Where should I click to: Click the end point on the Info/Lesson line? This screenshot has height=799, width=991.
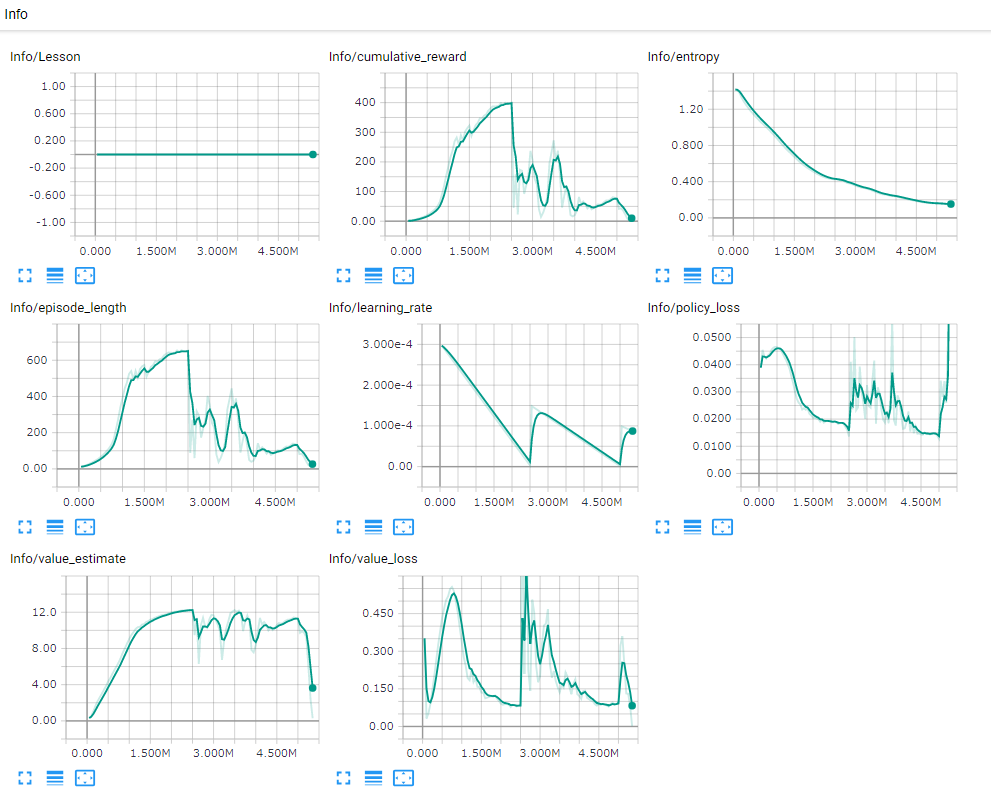pyautogui.click(x=313, y=154)
